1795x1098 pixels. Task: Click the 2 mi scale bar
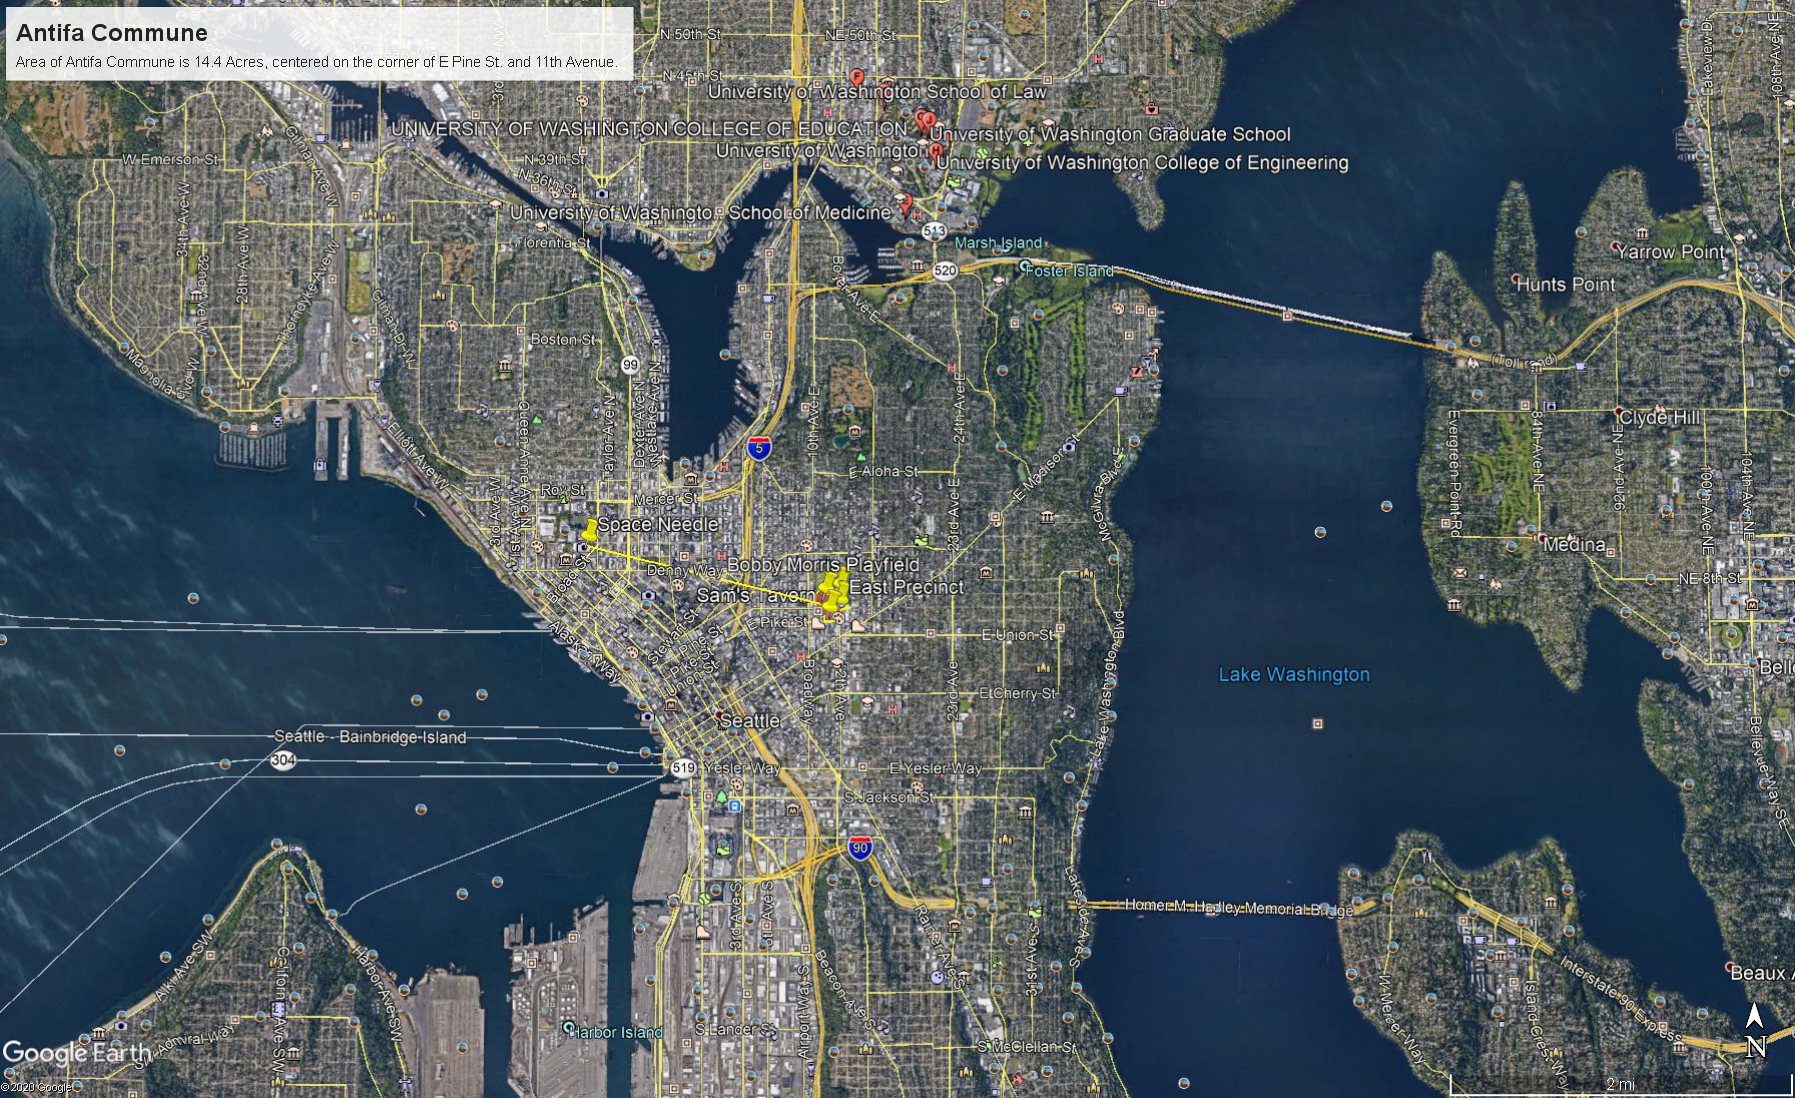[1620, 1084]
